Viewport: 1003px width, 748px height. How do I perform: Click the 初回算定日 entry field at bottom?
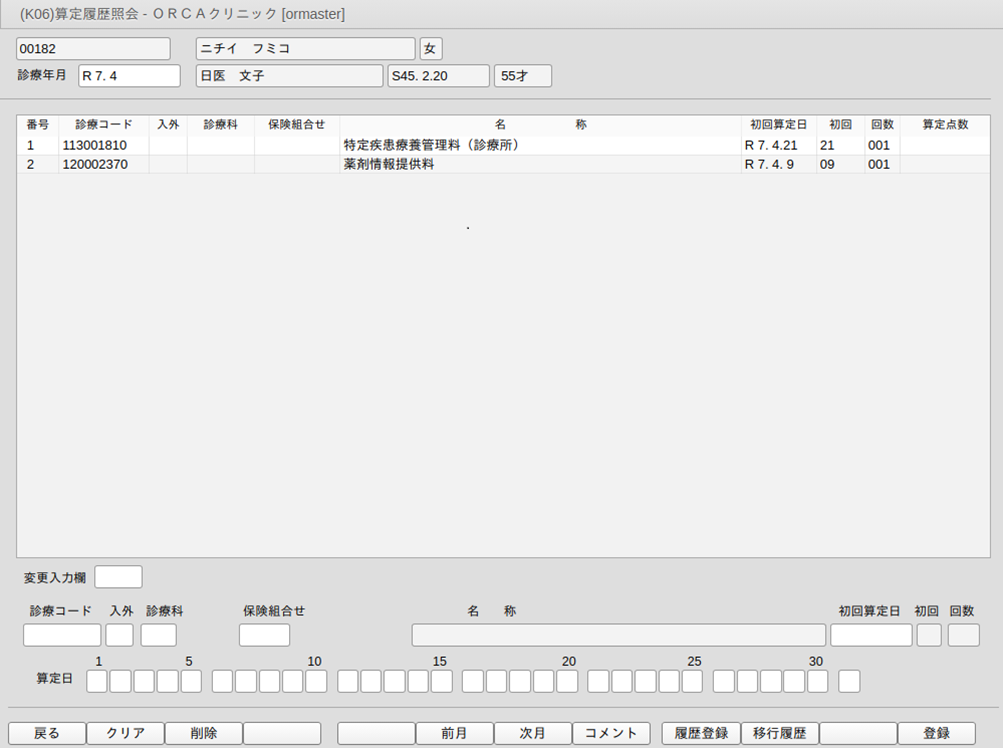pos(870,635)
